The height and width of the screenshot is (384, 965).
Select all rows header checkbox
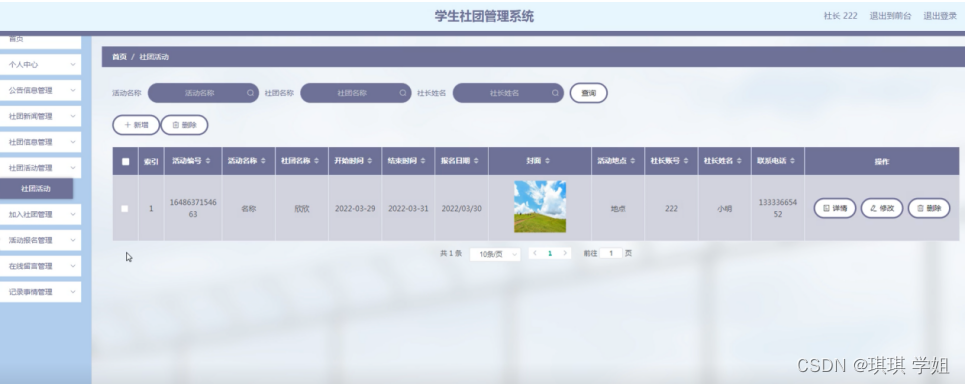pos(126,161)
